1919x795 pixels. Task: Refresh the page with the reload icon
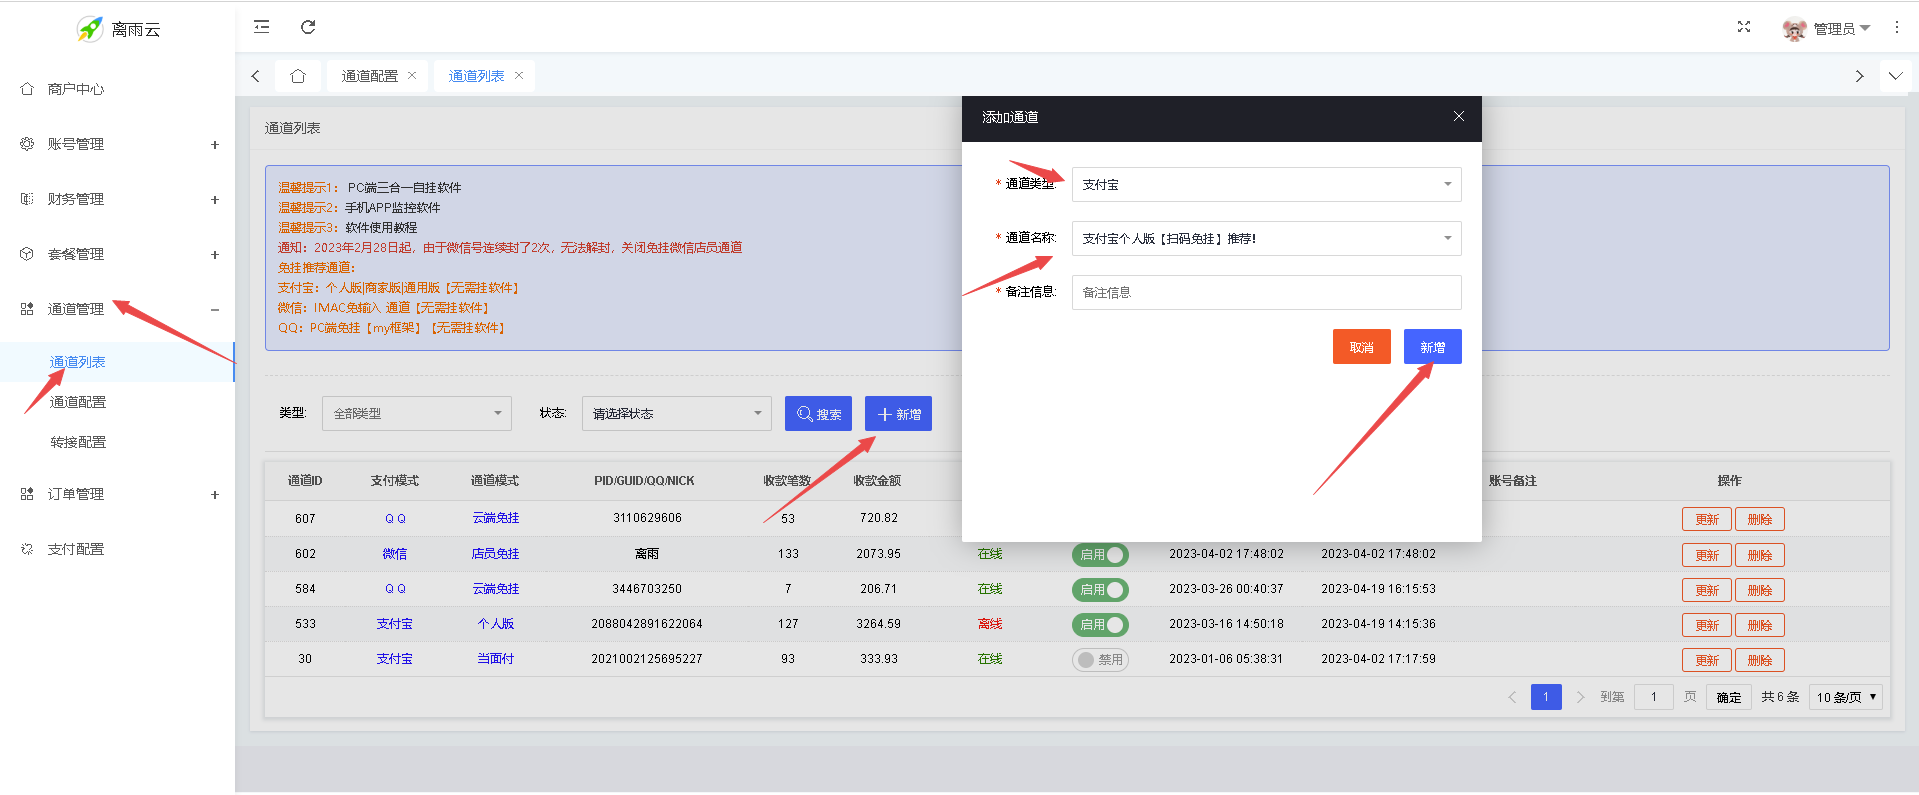(308, 27)
